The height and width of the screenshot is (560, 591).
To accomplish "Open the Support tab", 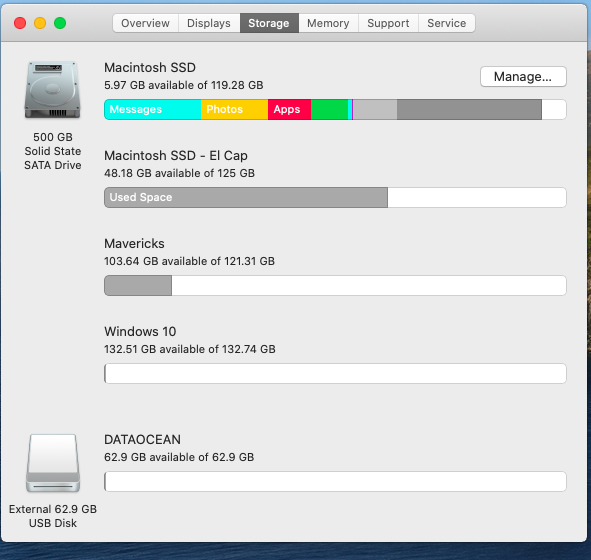I will click(388, 23).
